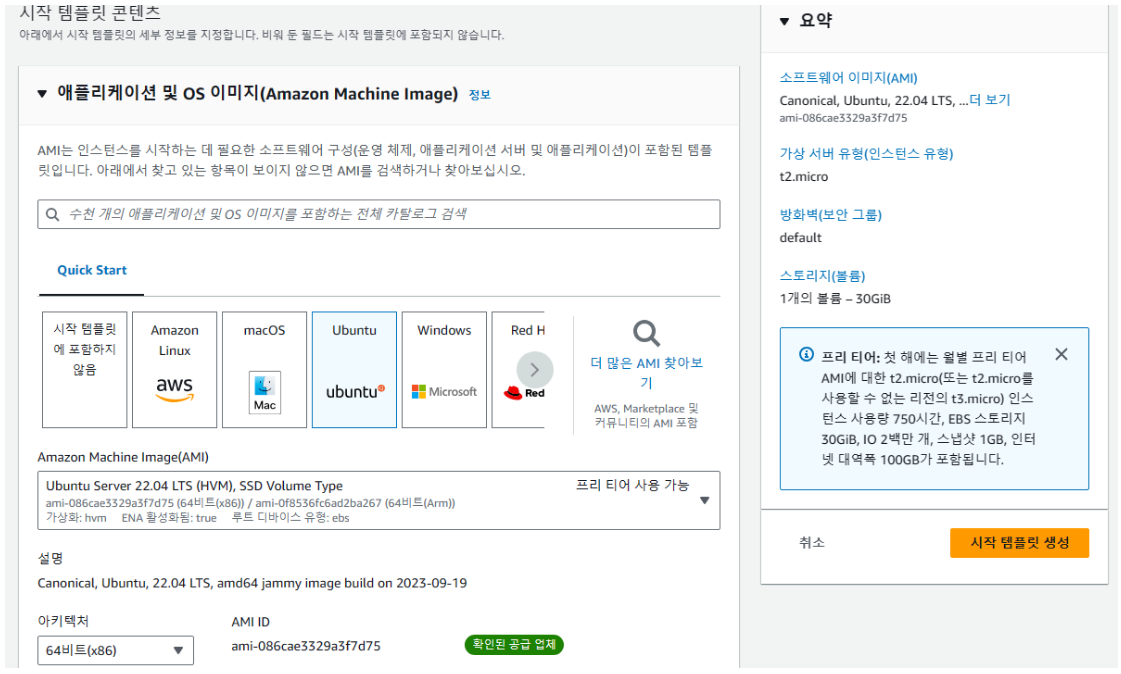Click '프리 티어 사용 가능' label in AMI box
Image resolution: width=1121 pixels, height=674 pixels.
tap(632, 485)
